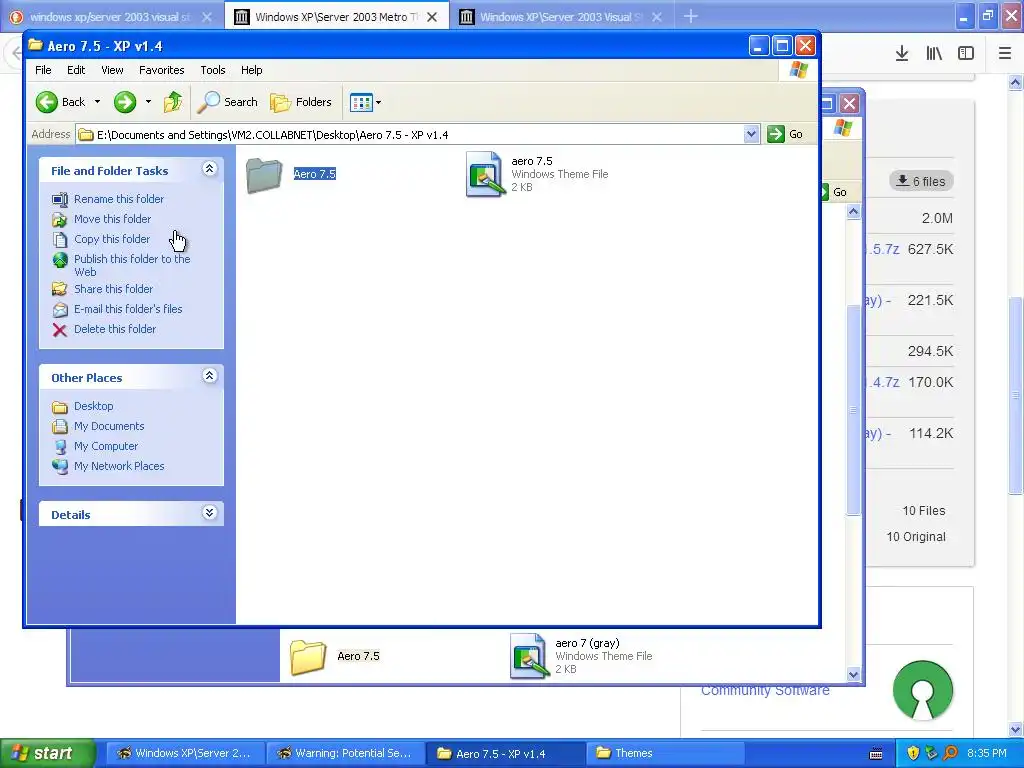Screen dimensions: 1024x768
Task: Click the globe Publish icon
Action: 60,261
